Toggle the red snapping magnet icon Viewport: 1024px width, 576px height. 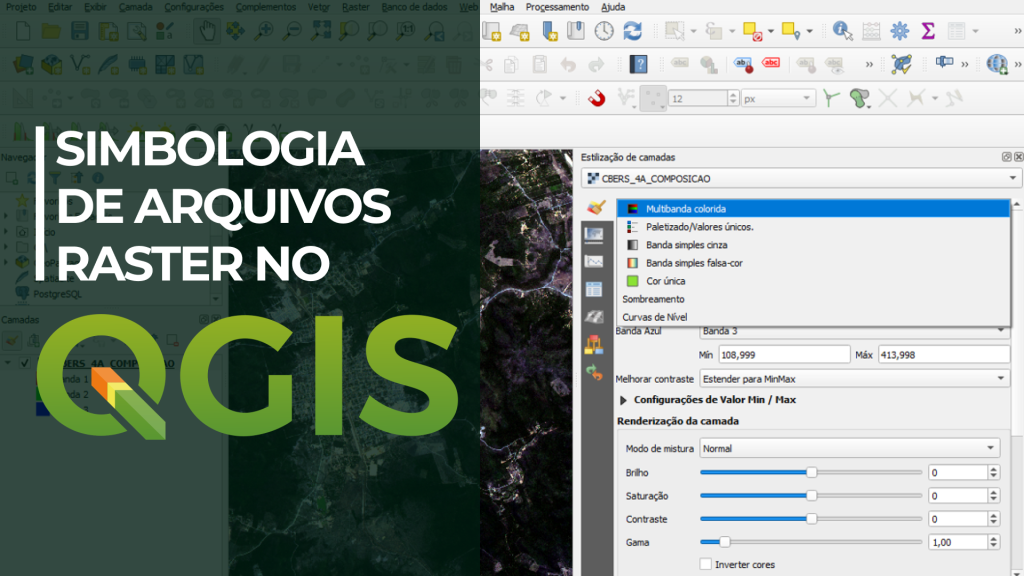[596, 98]
